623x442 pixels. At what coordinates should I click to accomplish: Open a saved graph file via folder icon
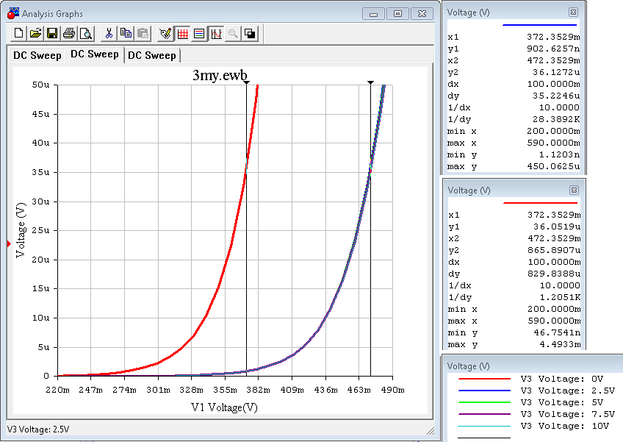[x=36, y=34]
